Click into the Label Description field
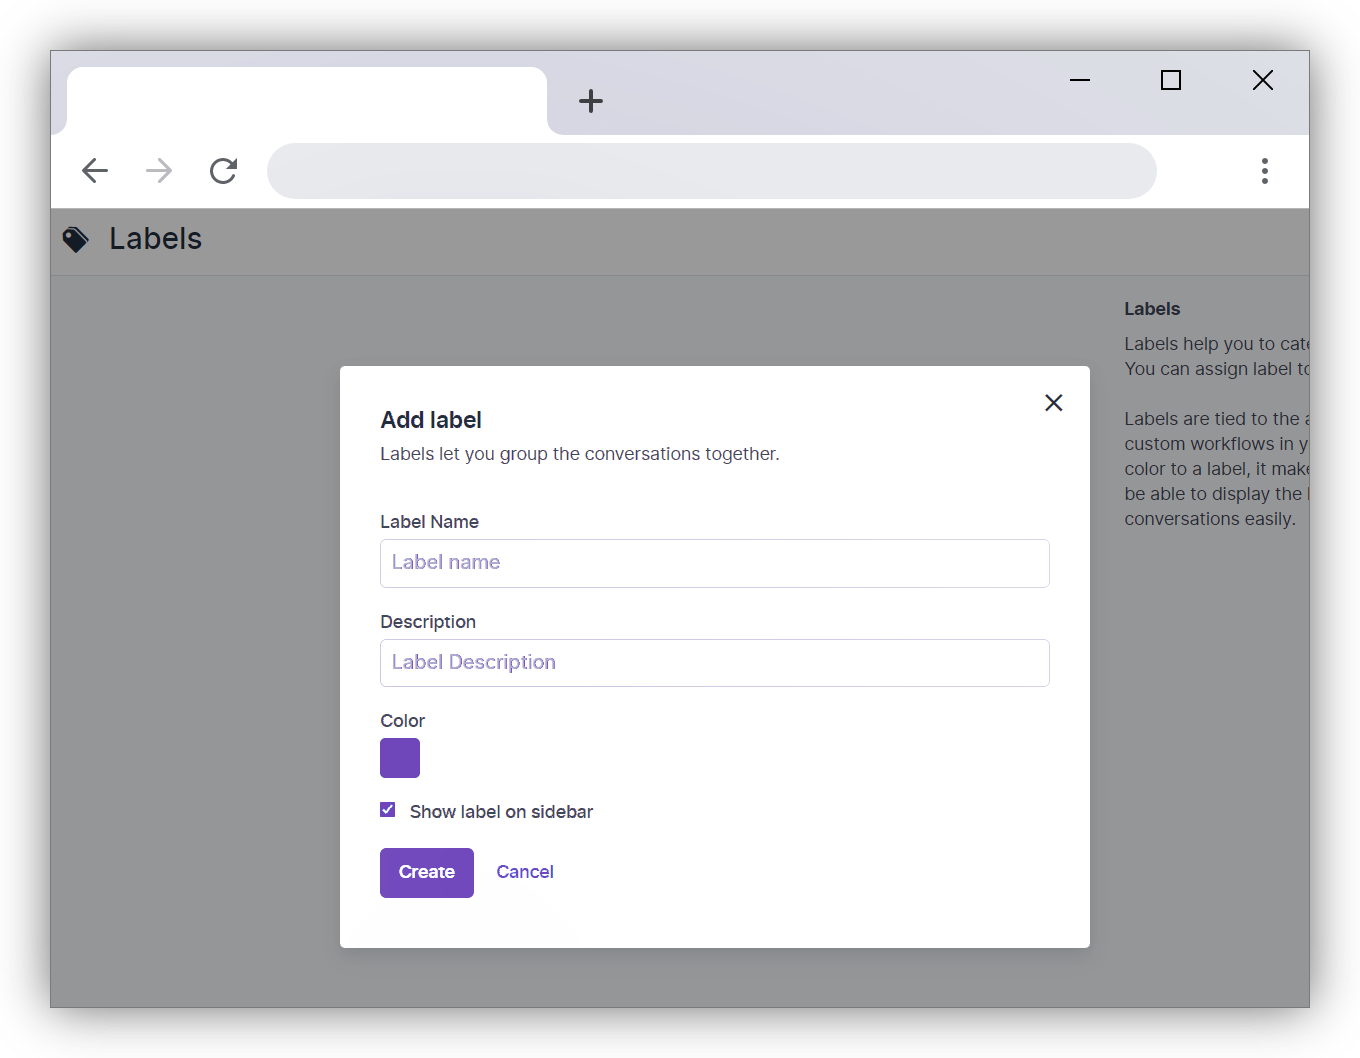 [x=714, y=663]
